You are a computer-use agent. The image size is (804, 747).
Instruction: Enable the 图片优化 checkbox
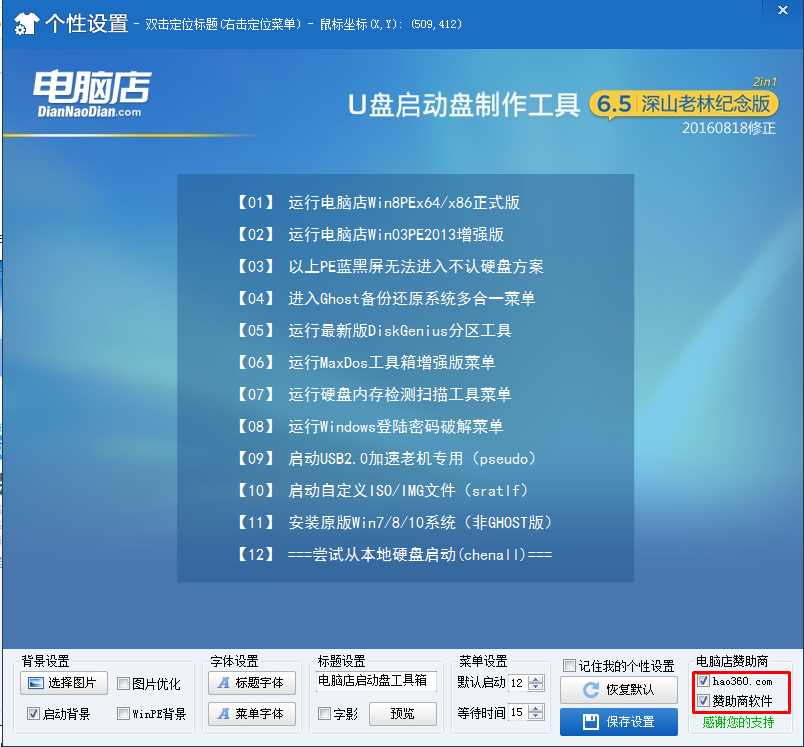pyautogui.click(x=122, y=685)
